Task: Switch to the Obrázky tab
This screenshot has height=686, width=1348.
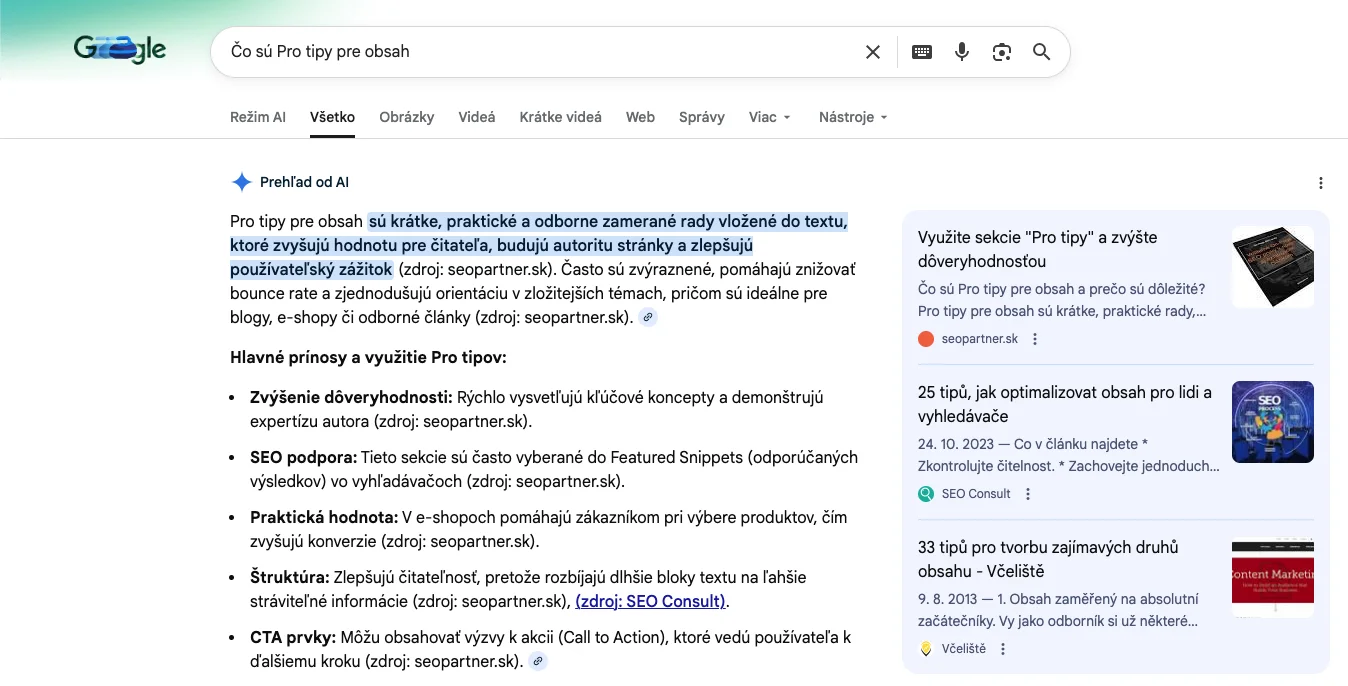Action: tap(406, 117)
